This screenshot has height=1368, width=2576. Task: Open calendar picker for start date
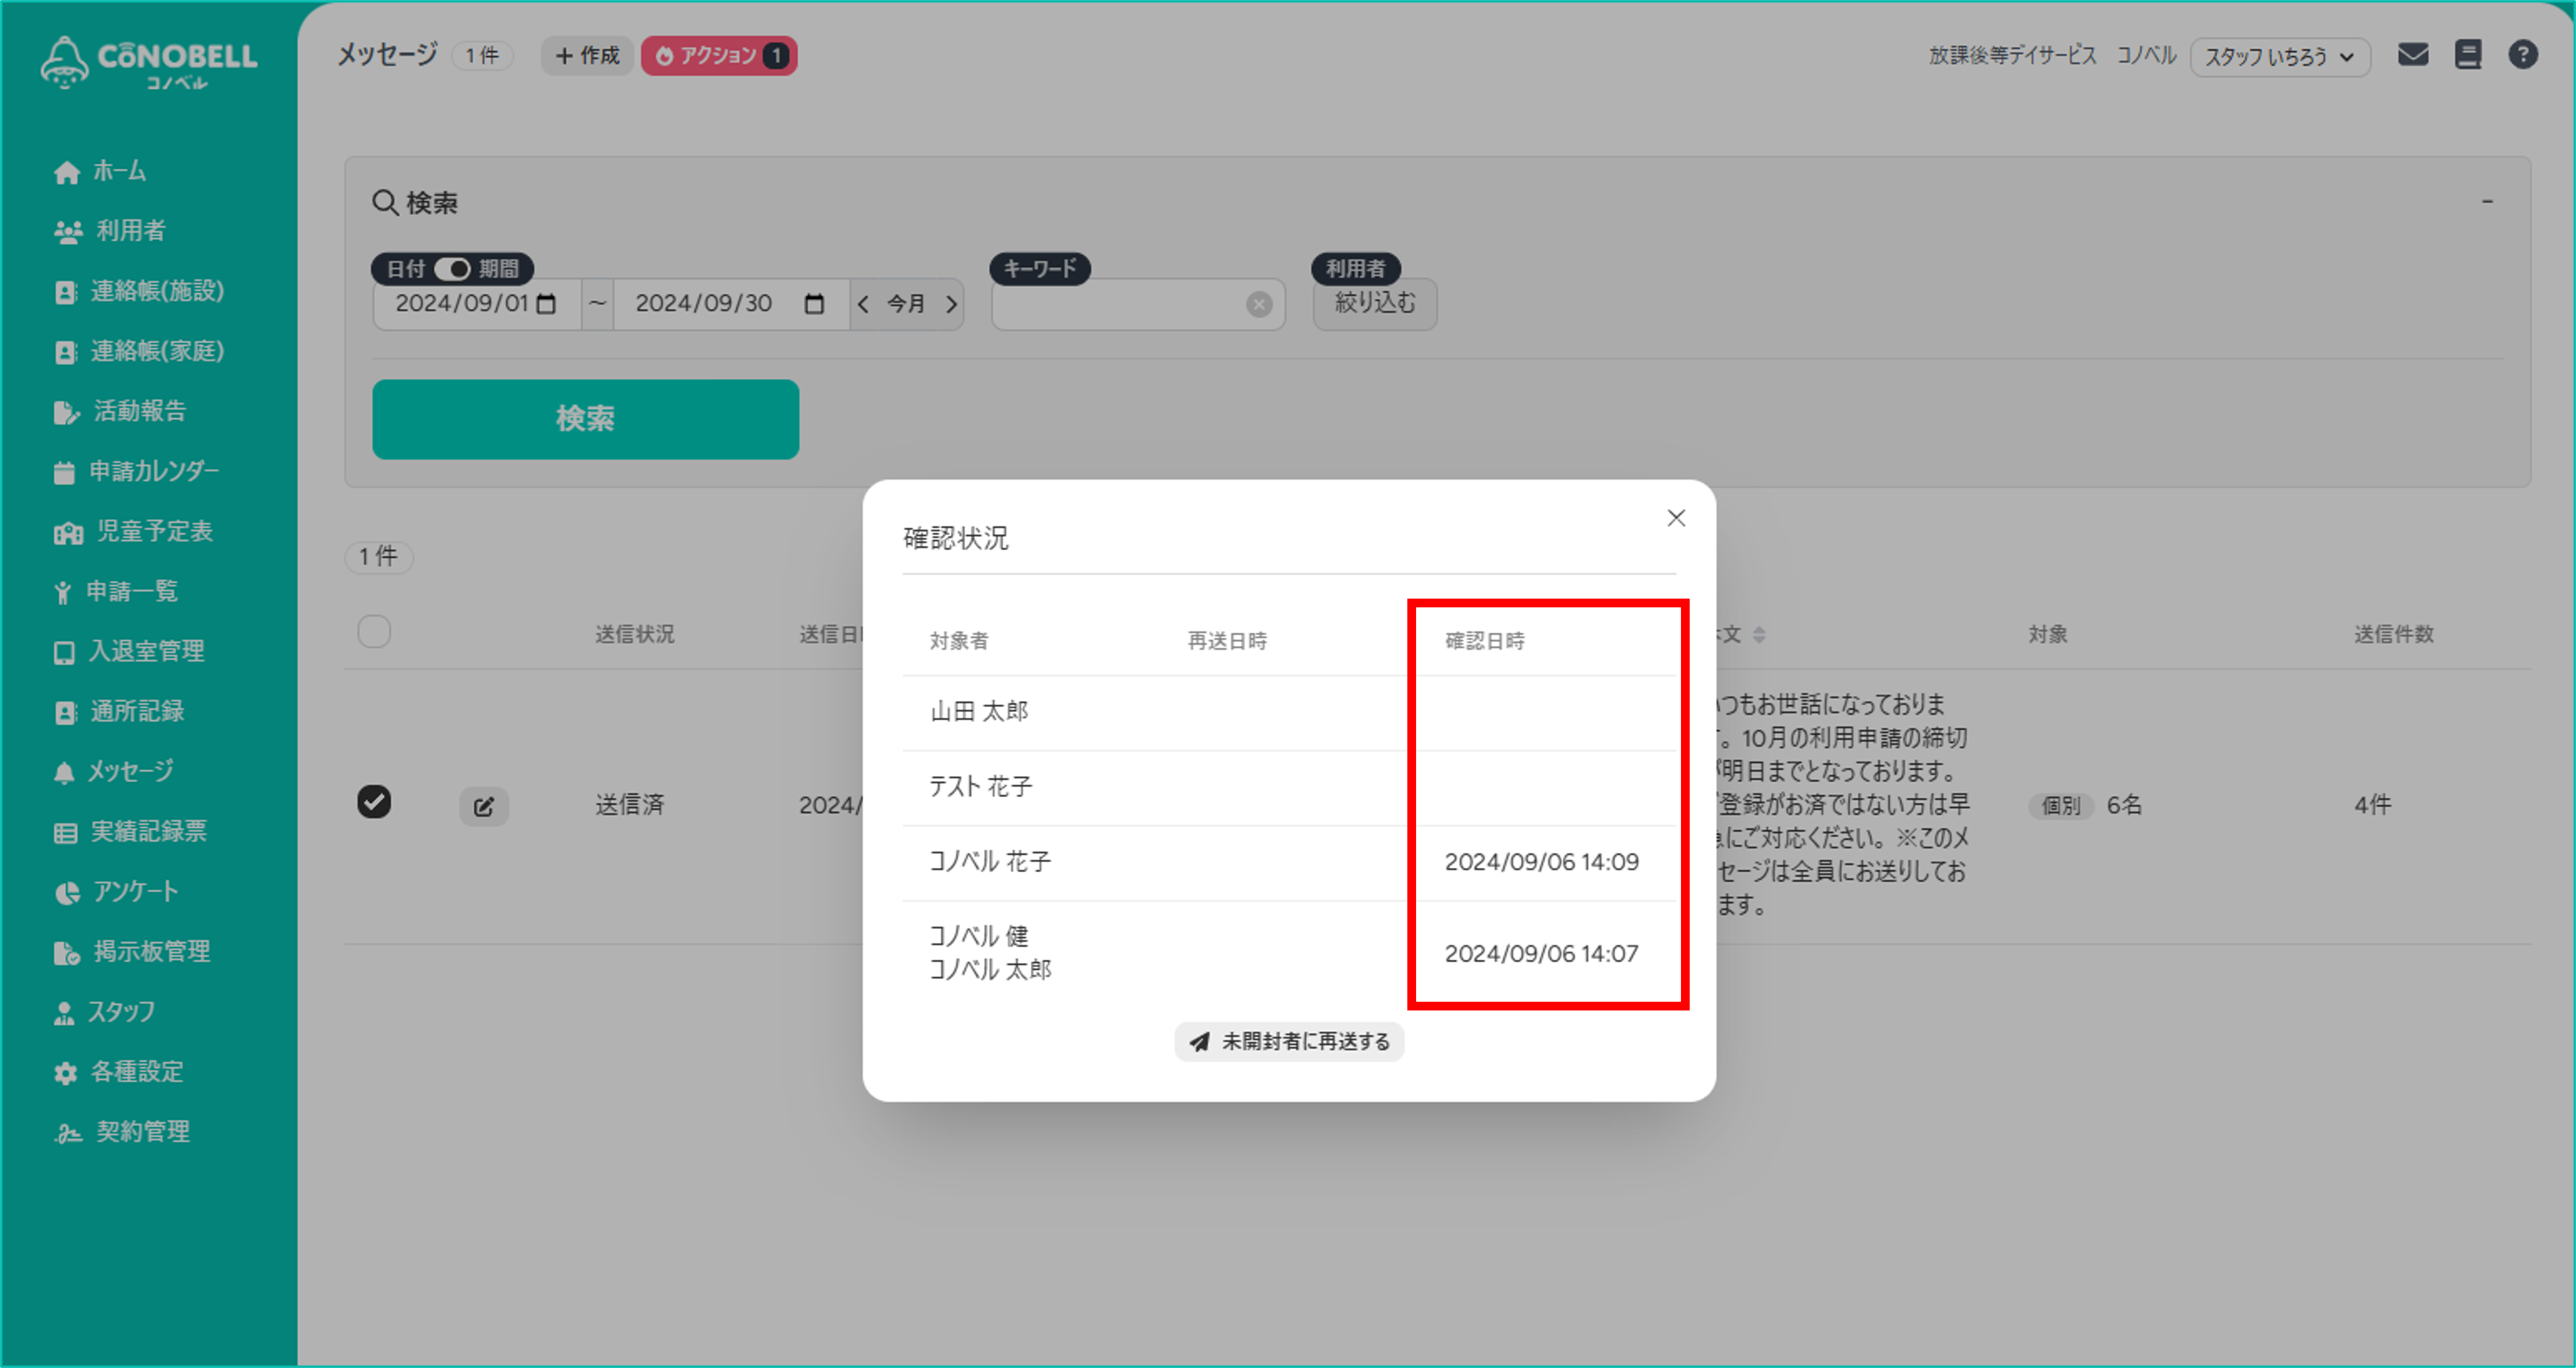point(546,304)
